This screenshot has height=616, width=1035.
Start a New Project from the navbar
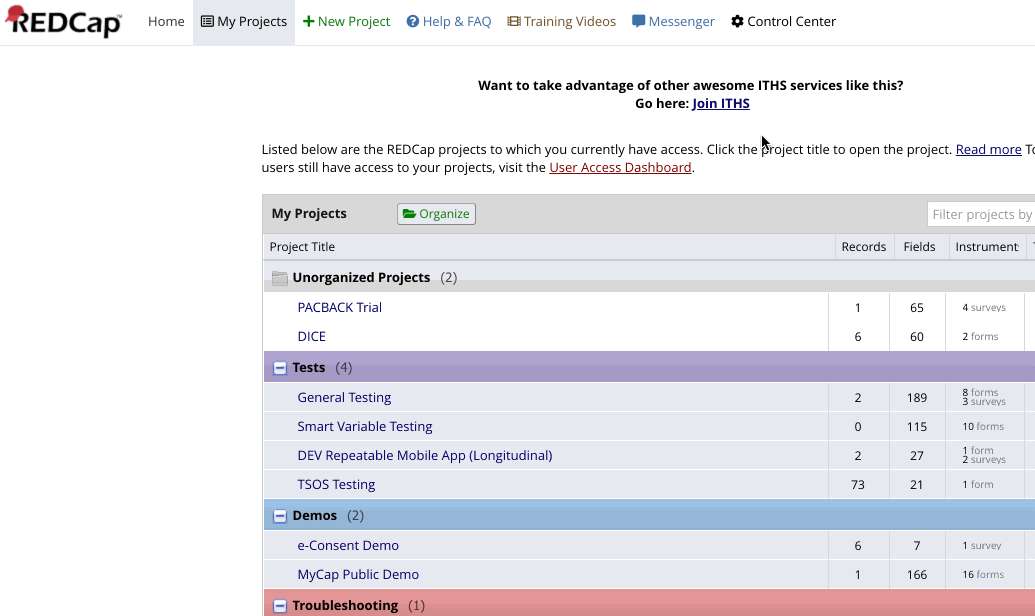coord(354,21)
